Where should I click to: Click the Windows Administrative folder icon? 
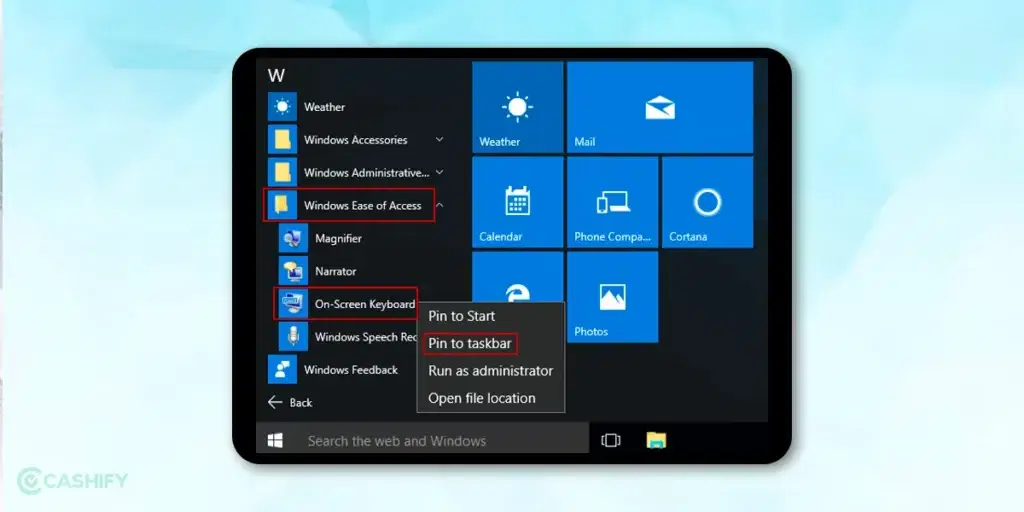point(282,172)
